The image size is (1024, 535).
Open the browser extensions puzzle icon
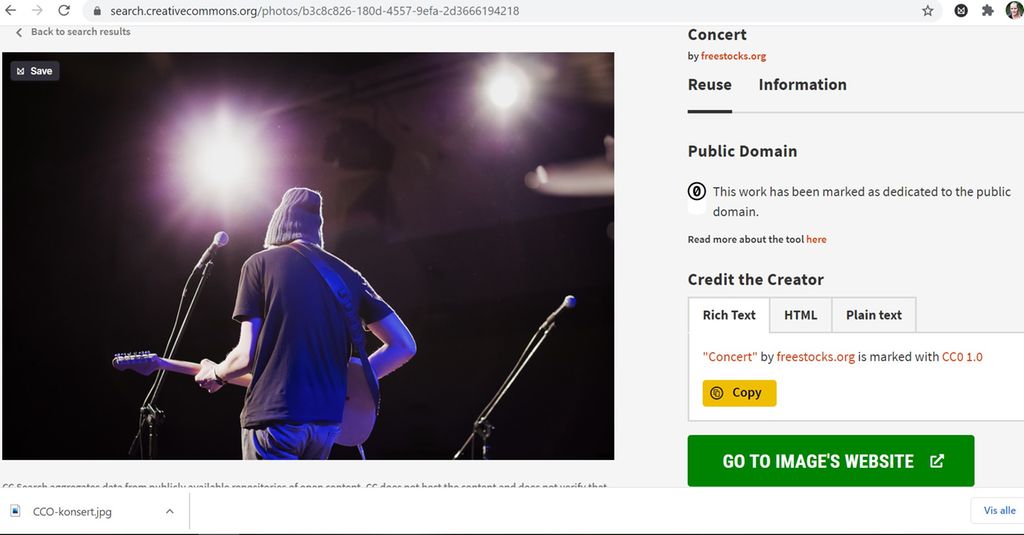[x=987, y=11]
